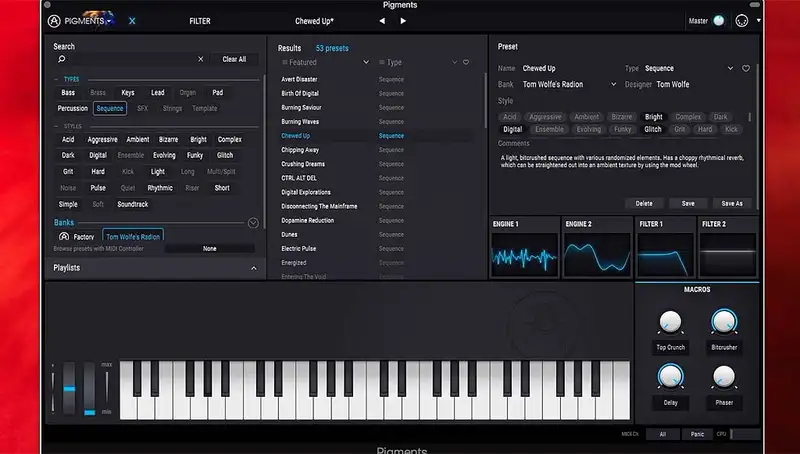Click the Save As button
800x454 pixels.
coord(732,204)
